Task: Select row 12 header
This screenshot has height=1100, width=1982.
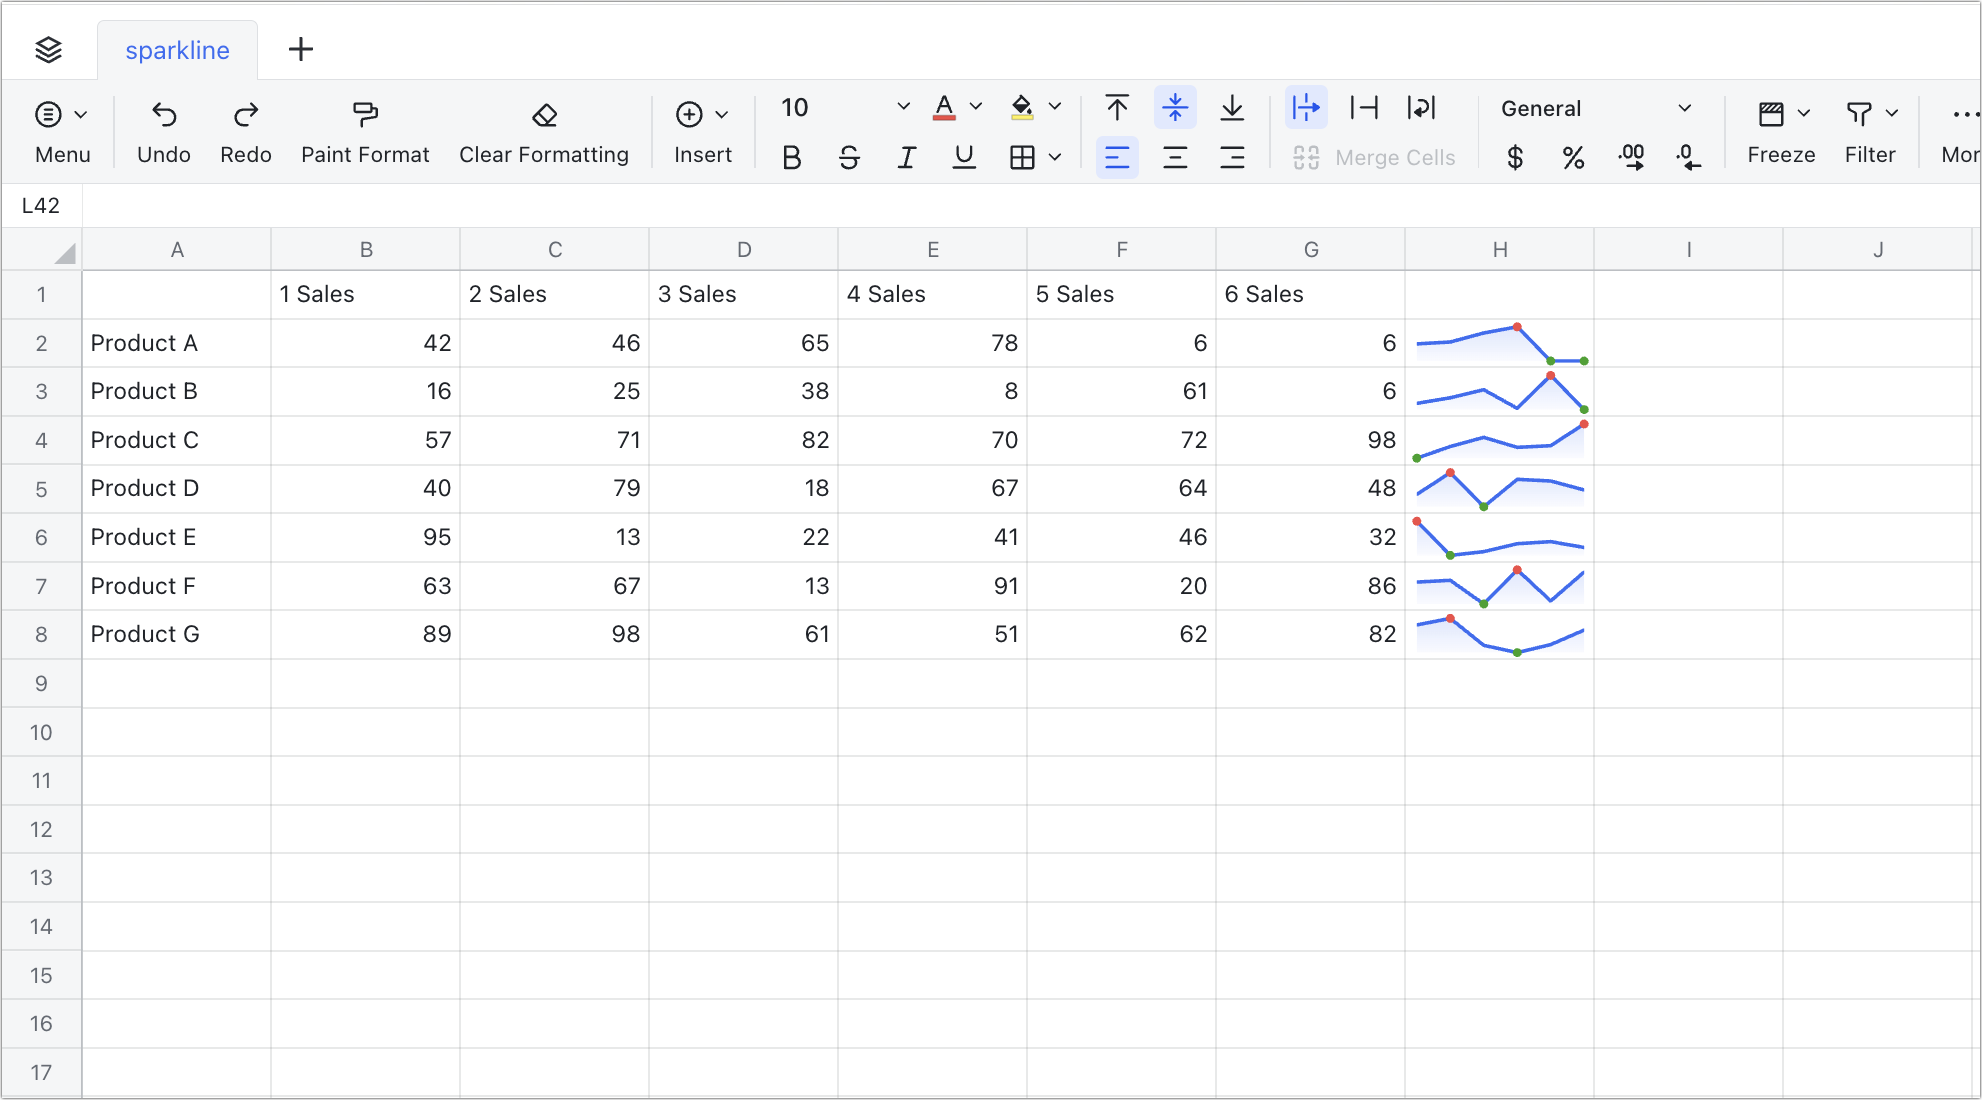Action: coord(41,829)
